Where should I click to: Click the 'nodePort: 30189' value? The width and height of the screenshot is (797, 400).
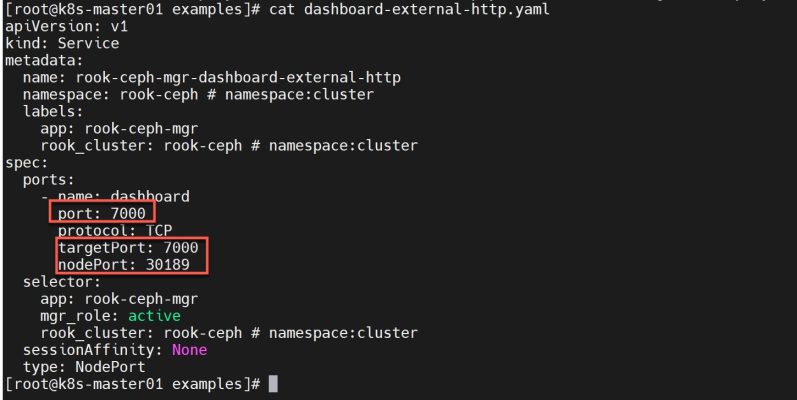pyautogui.click(x=124, y=265)
